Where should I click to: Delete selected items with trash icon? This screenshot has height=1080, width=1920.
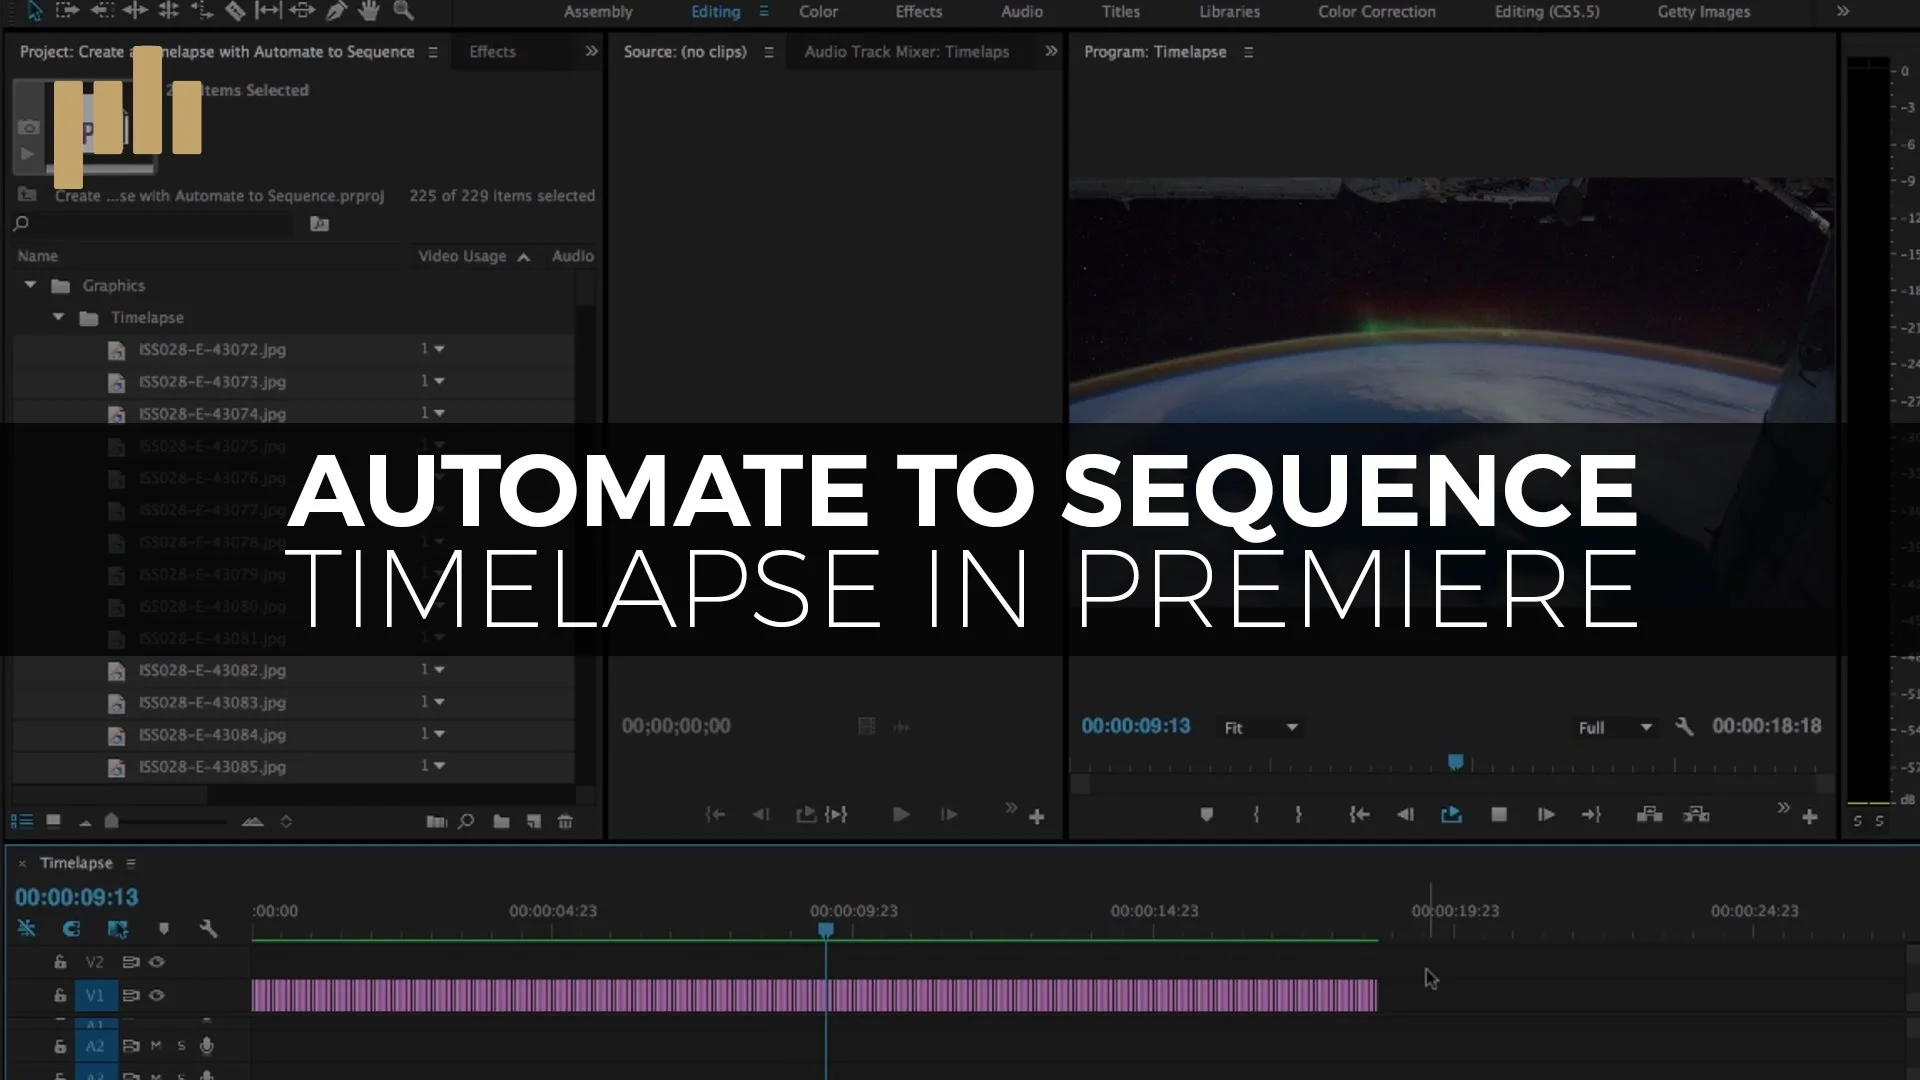click(x=565, y=822)
